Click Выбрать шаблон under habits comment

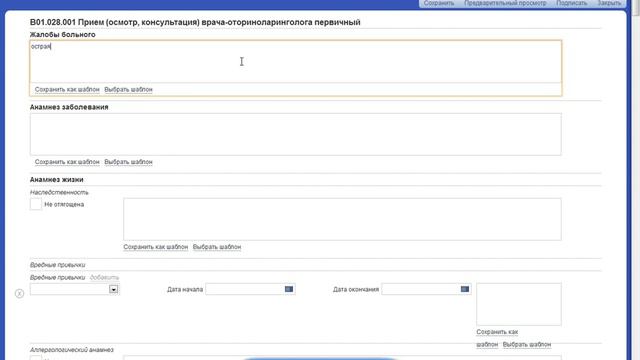[x=527, y=344]
